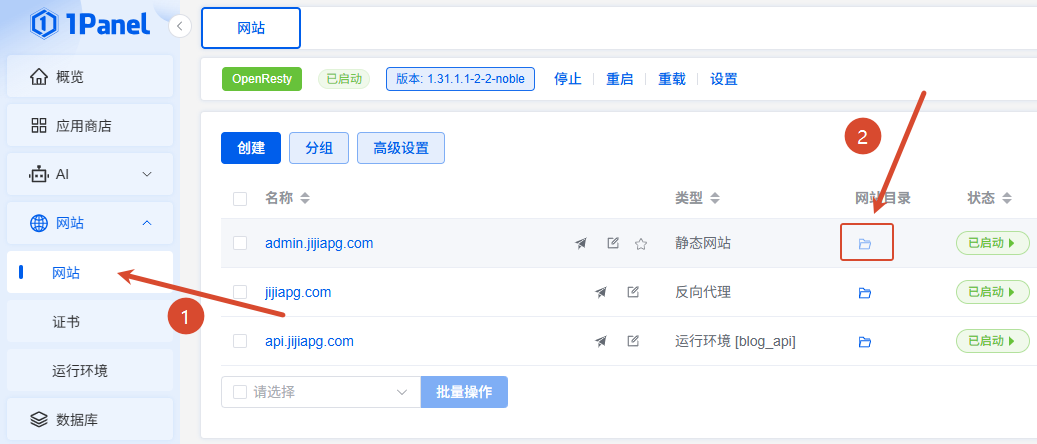Tick the checkbox beside api.jijiapg.com
1037x444 pixels.
coord(240,341)
